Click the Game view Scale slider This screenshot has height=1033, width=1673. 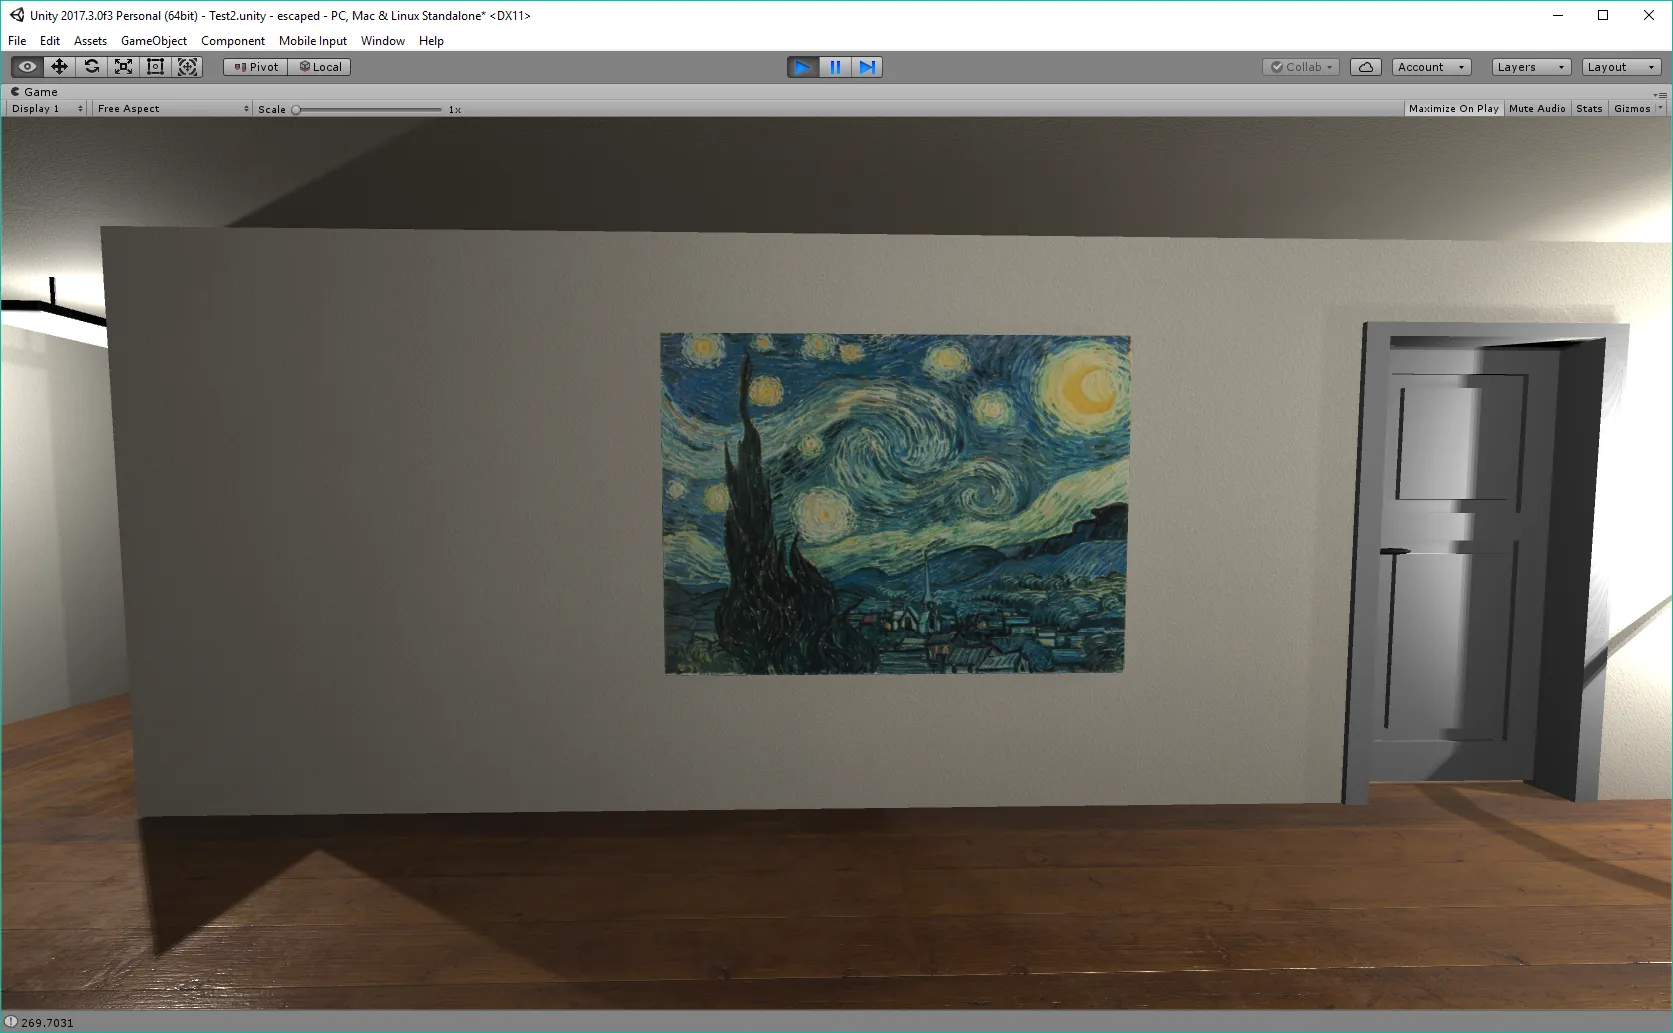[x=368, y=110]
